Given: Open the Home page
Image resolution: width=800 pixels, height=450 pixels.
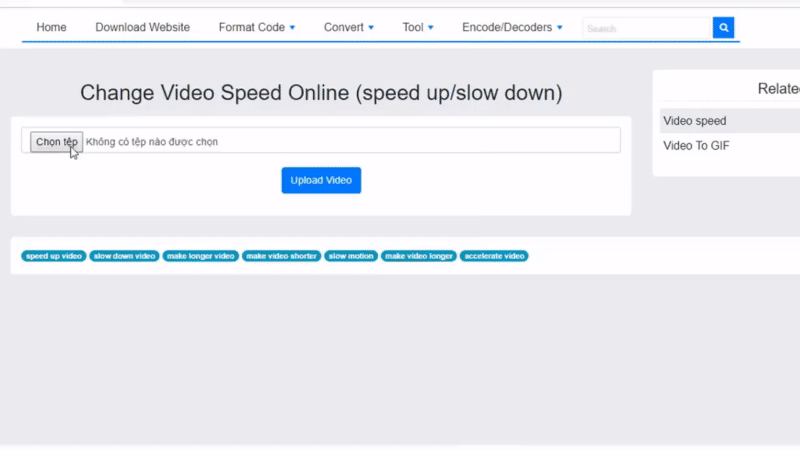Looking at the screenshot, I should click(x=51, y=28).
